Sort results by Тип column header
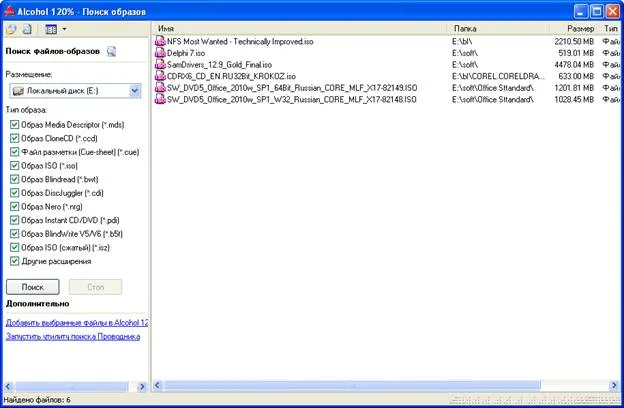 (x=610, y=28)
